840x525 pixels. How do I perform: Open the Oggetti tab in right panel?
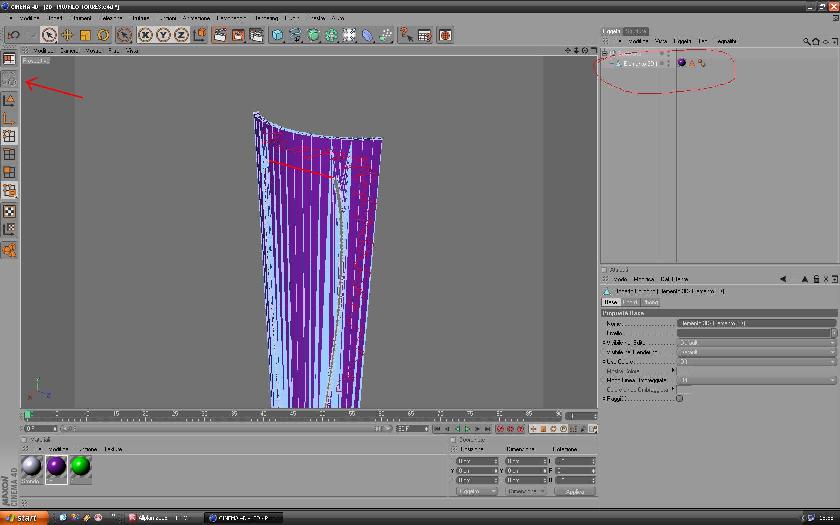[x=611, y=31]
